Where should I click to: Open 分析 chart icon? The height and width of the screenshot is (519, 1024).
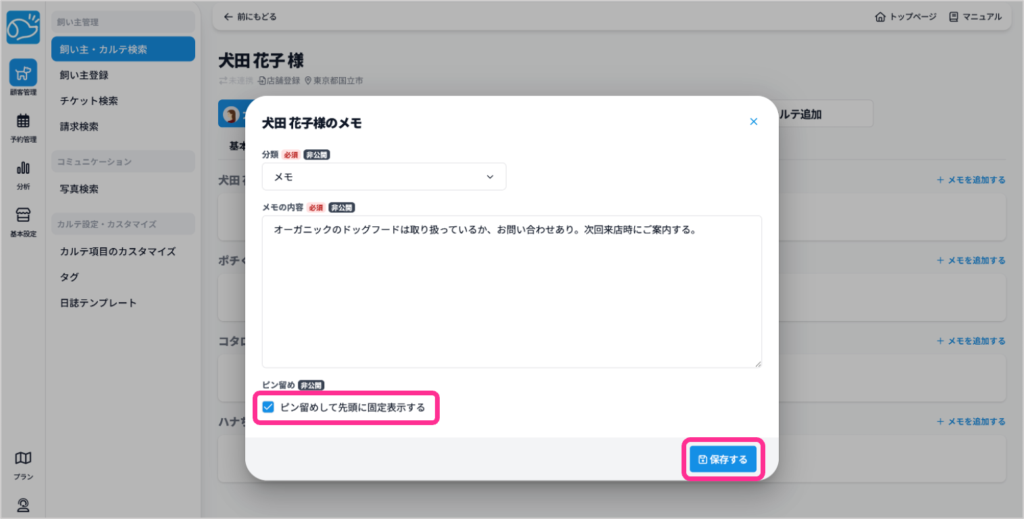[x=22, y=172]
